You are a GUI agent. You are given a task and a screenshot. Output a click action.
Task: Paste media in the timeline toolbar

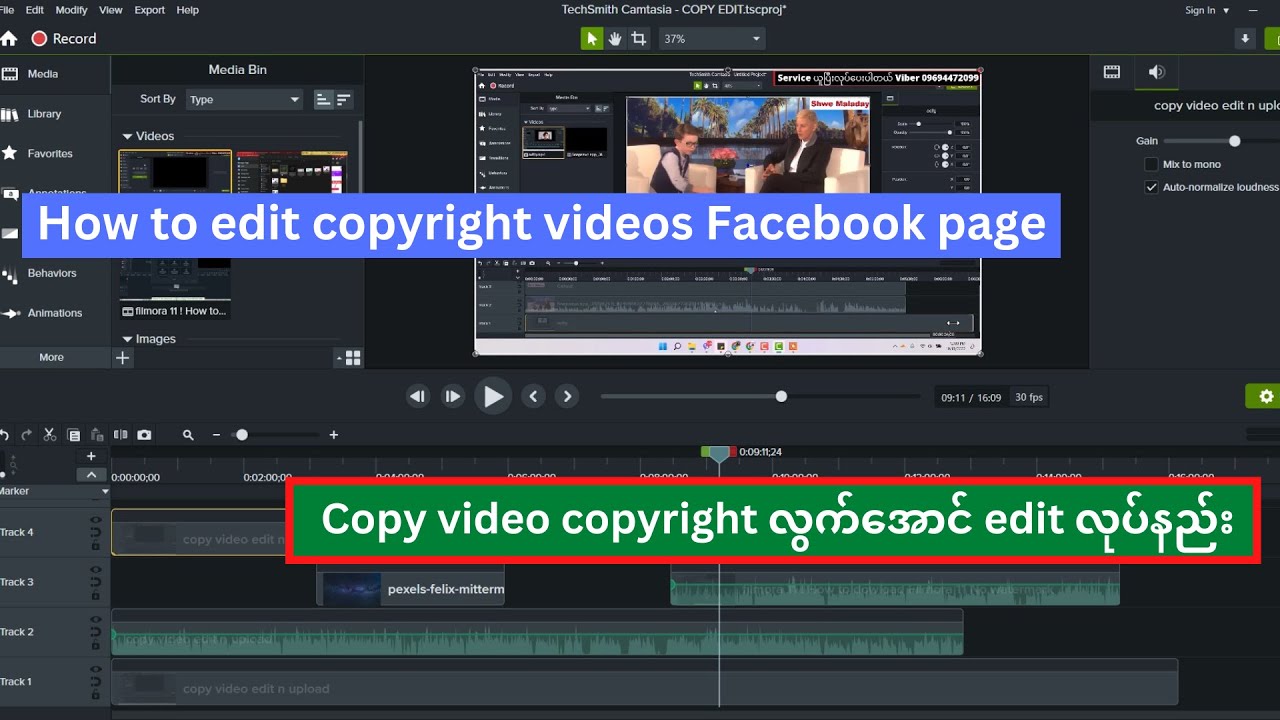point(97,435)
